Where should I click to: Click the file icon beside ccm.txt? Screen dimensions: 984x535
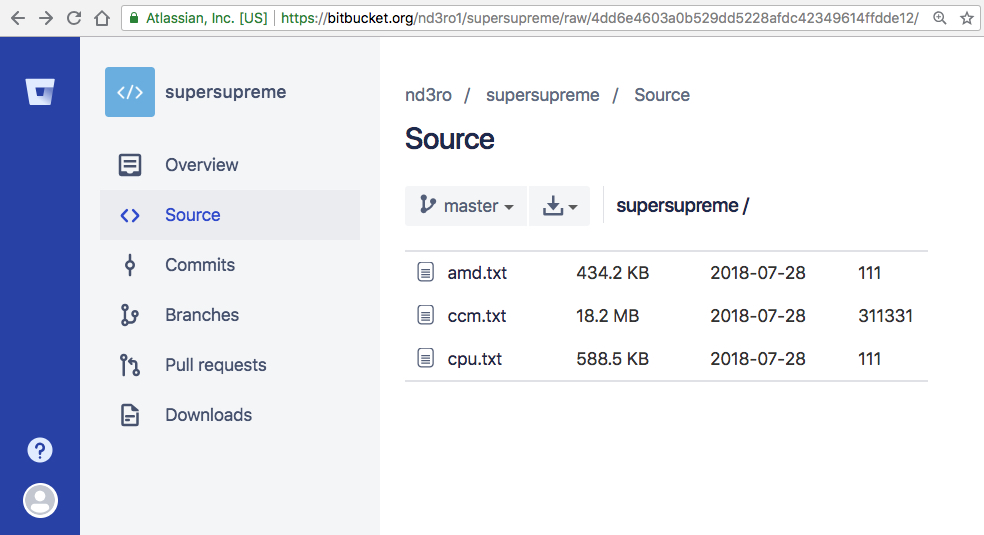click(425, 315)
